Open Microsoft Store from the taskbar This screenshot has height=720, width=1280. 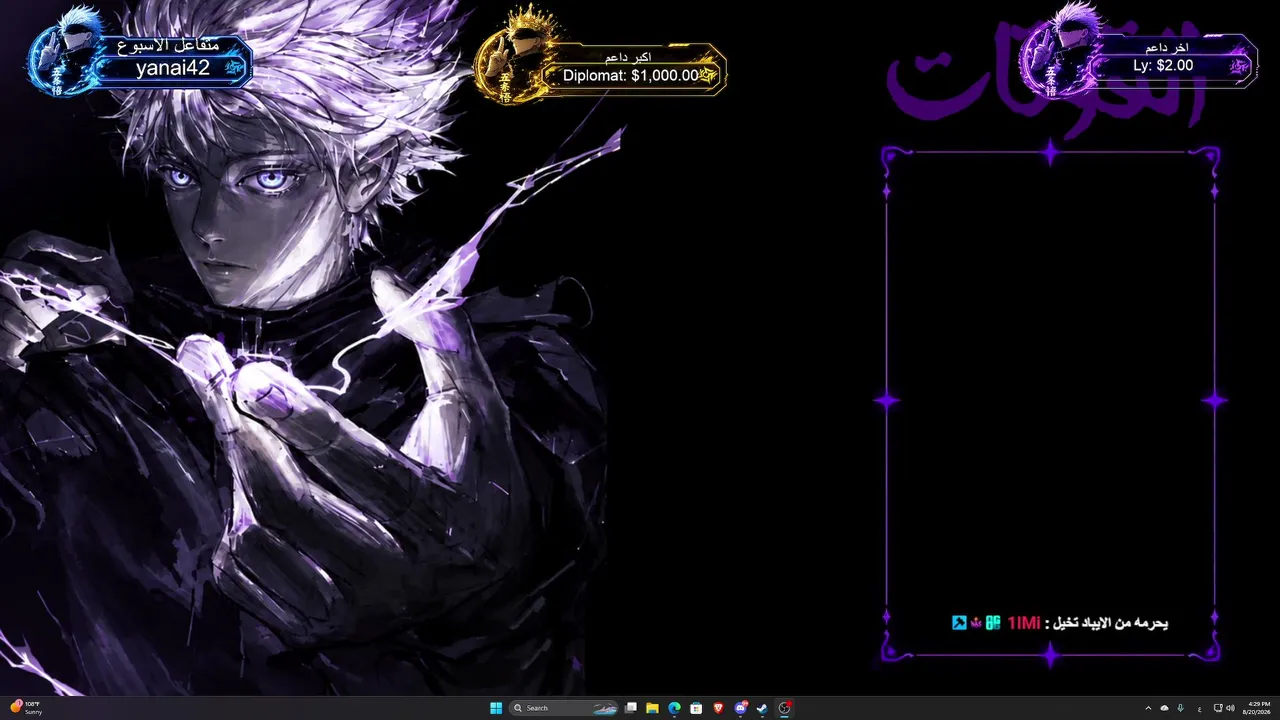pos(696,708)
